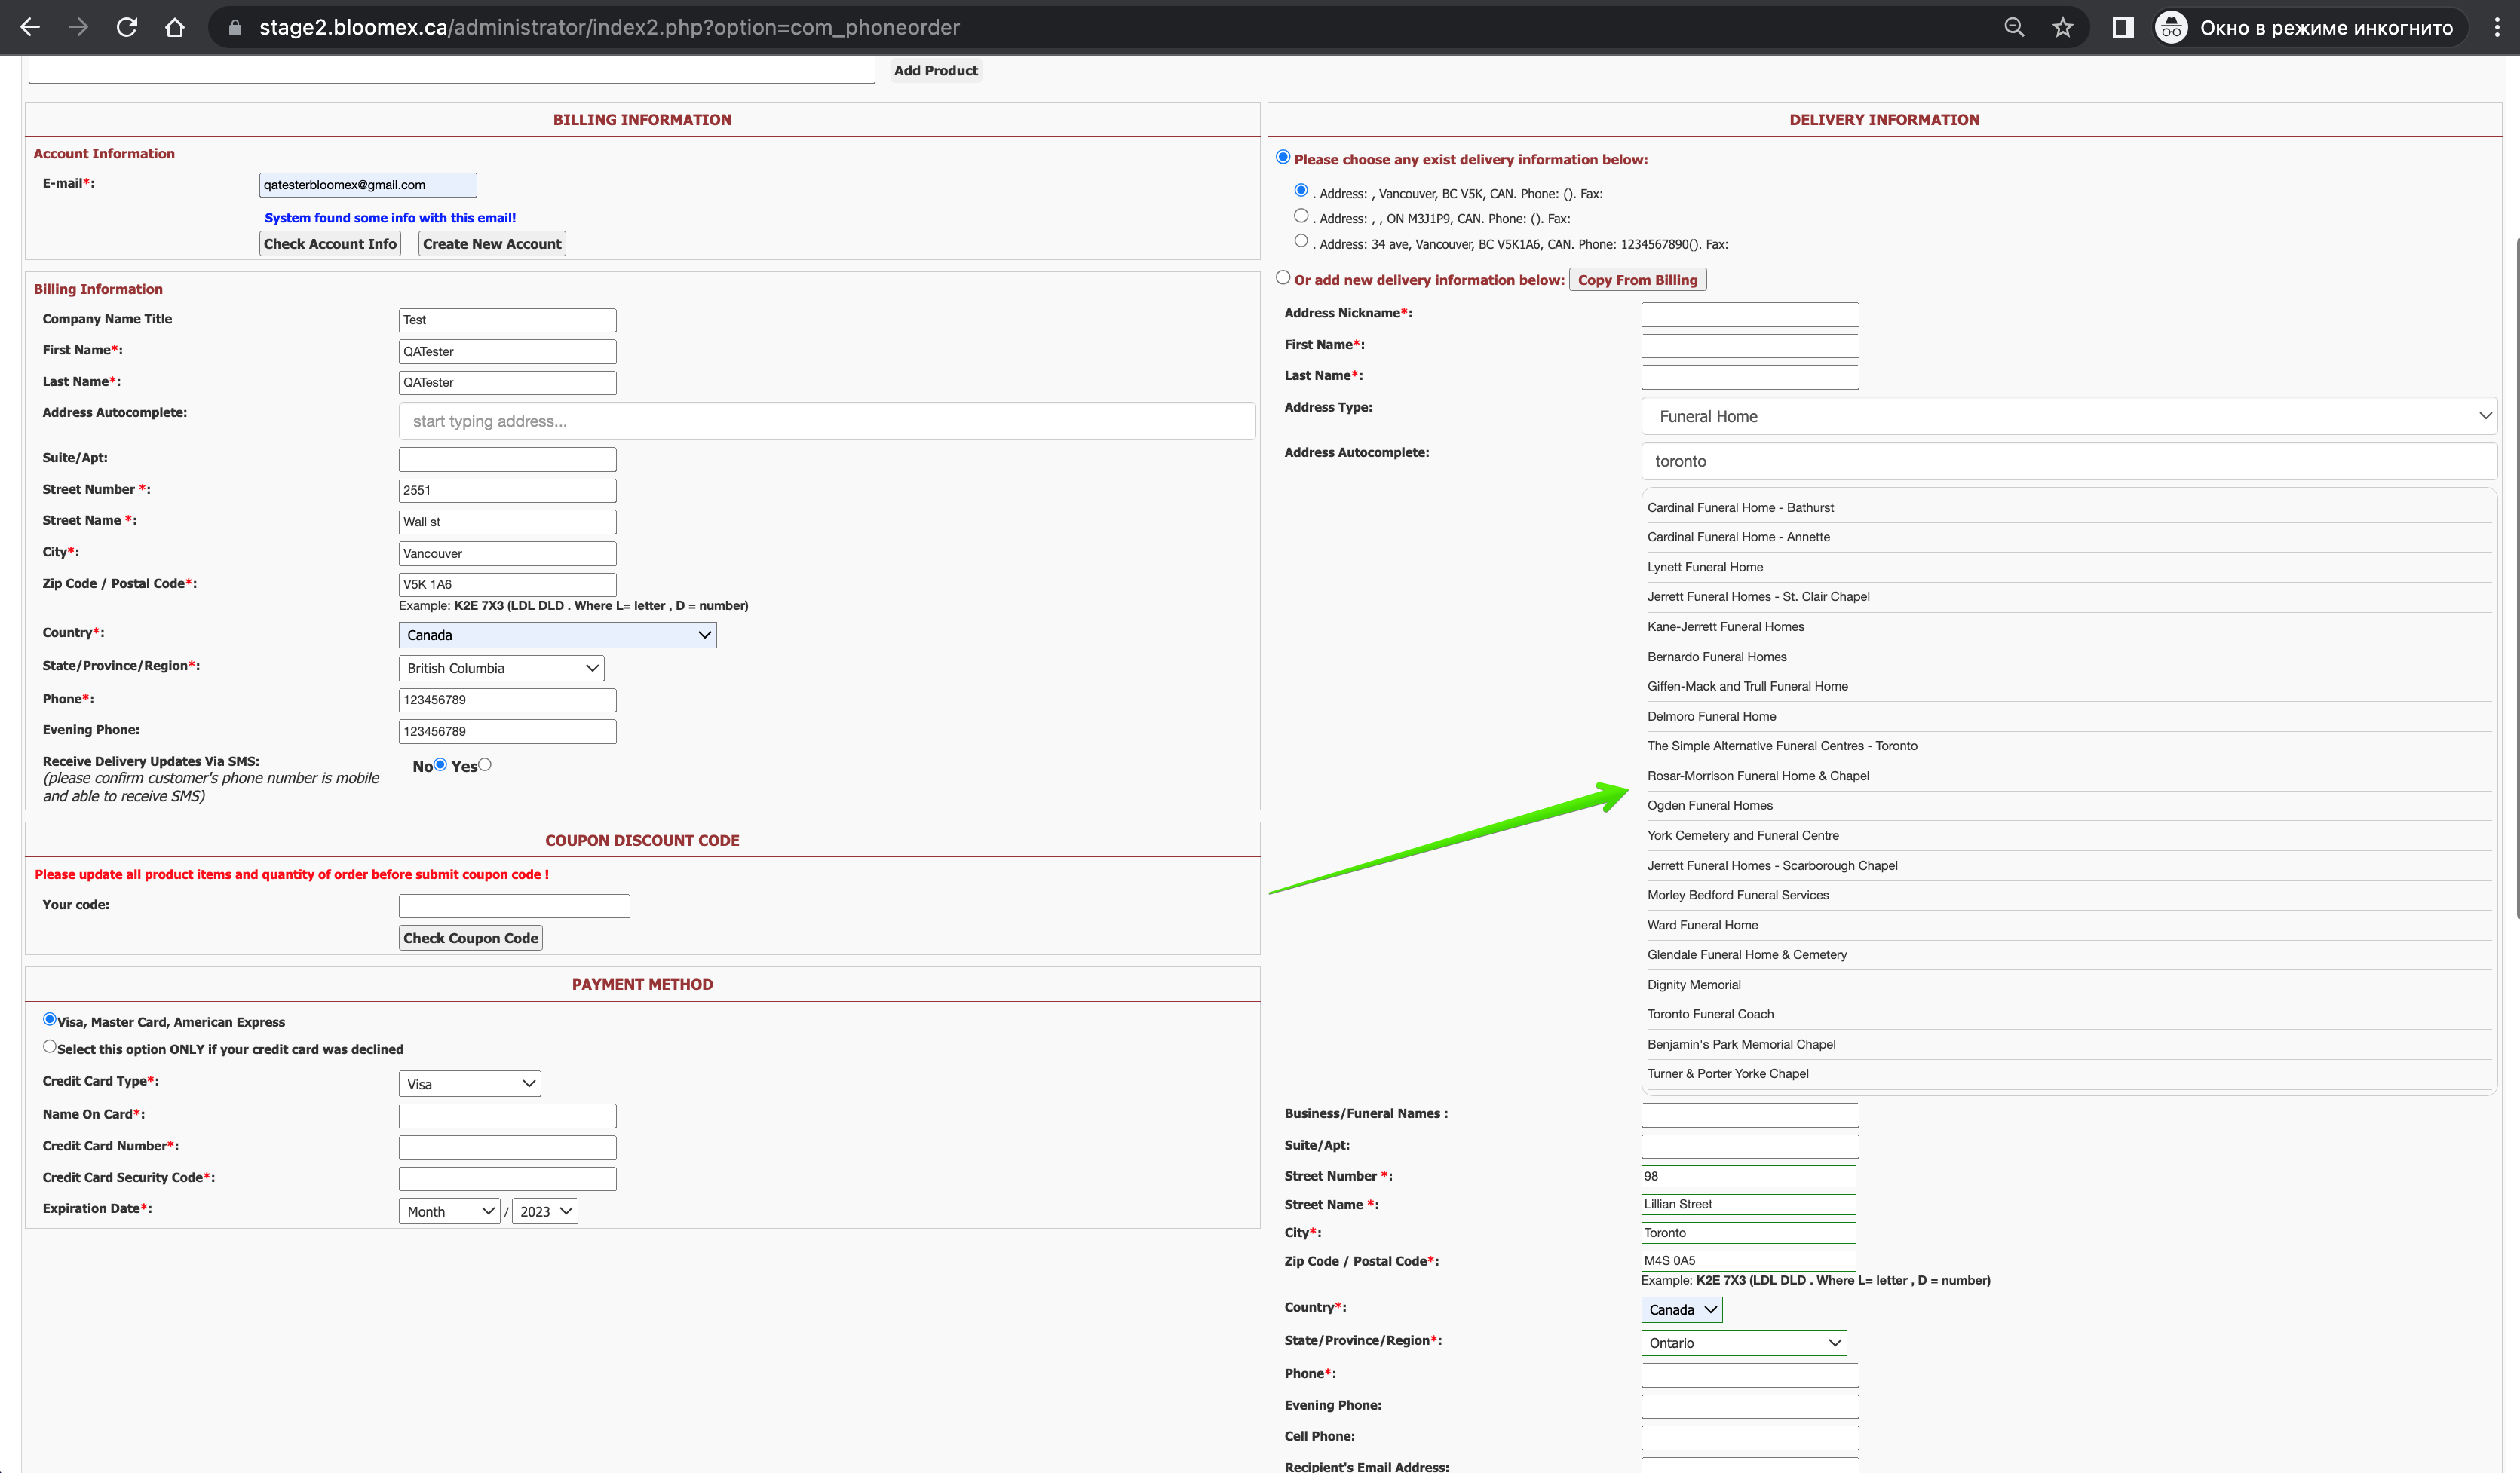Click Copy From Billing button
Viewport: 2520px width, 1473px height.
point(1638,280)
